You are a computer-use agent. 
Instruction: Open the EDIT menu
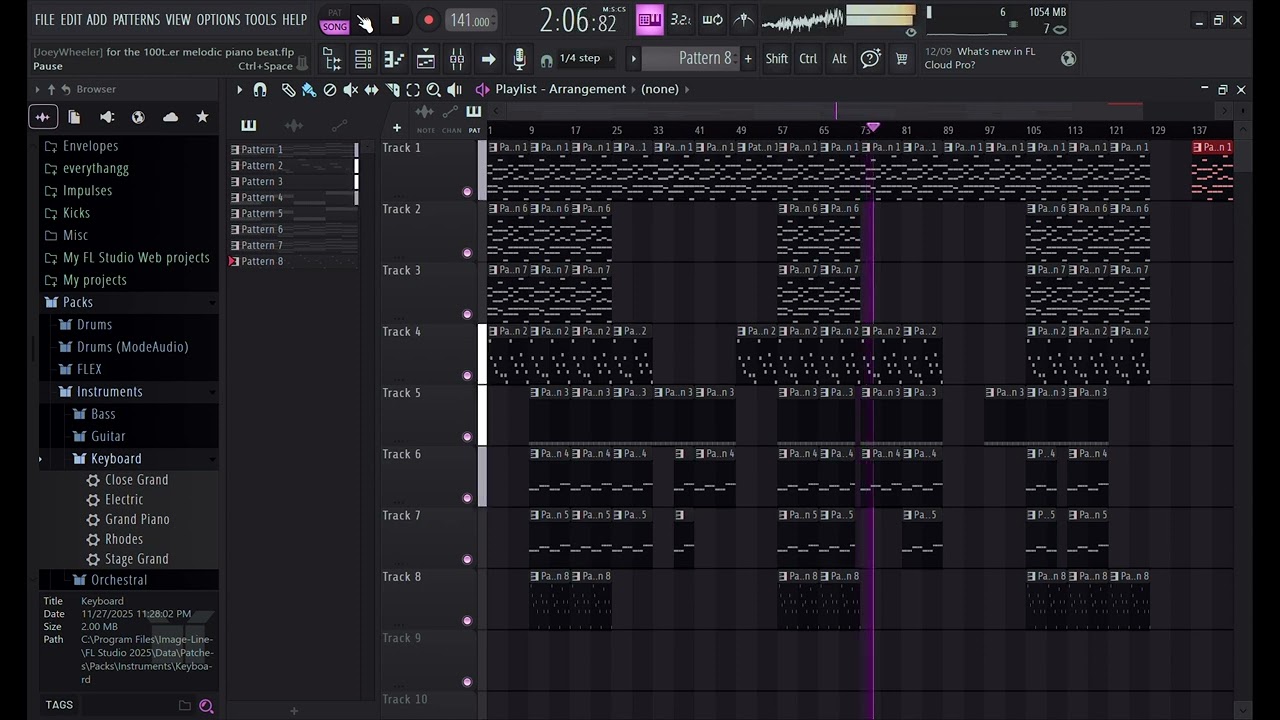[71, 20]
